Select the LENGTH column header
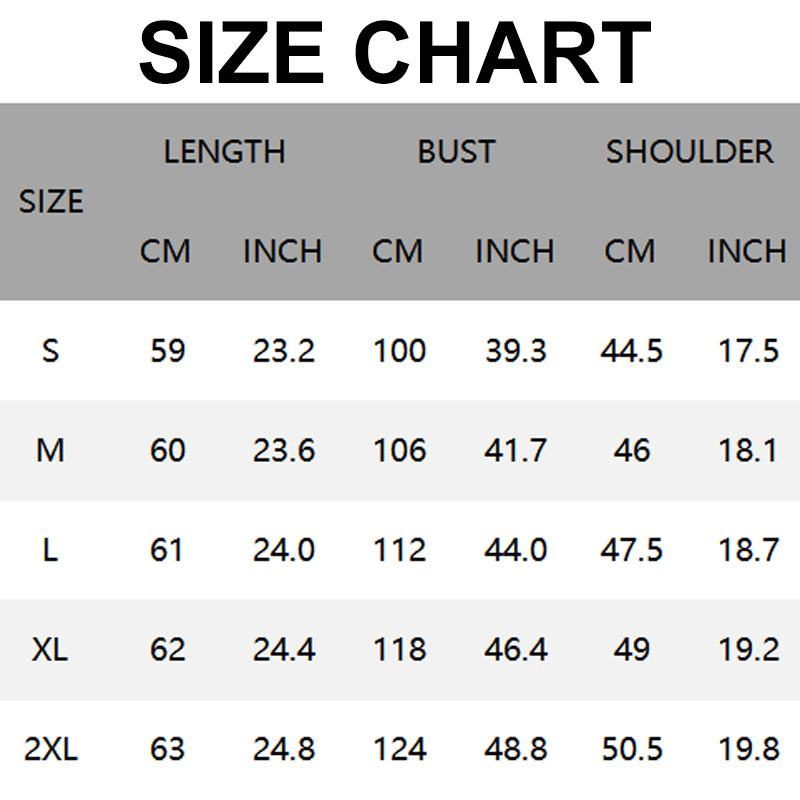800x800 pixels. tap(224, 152)
